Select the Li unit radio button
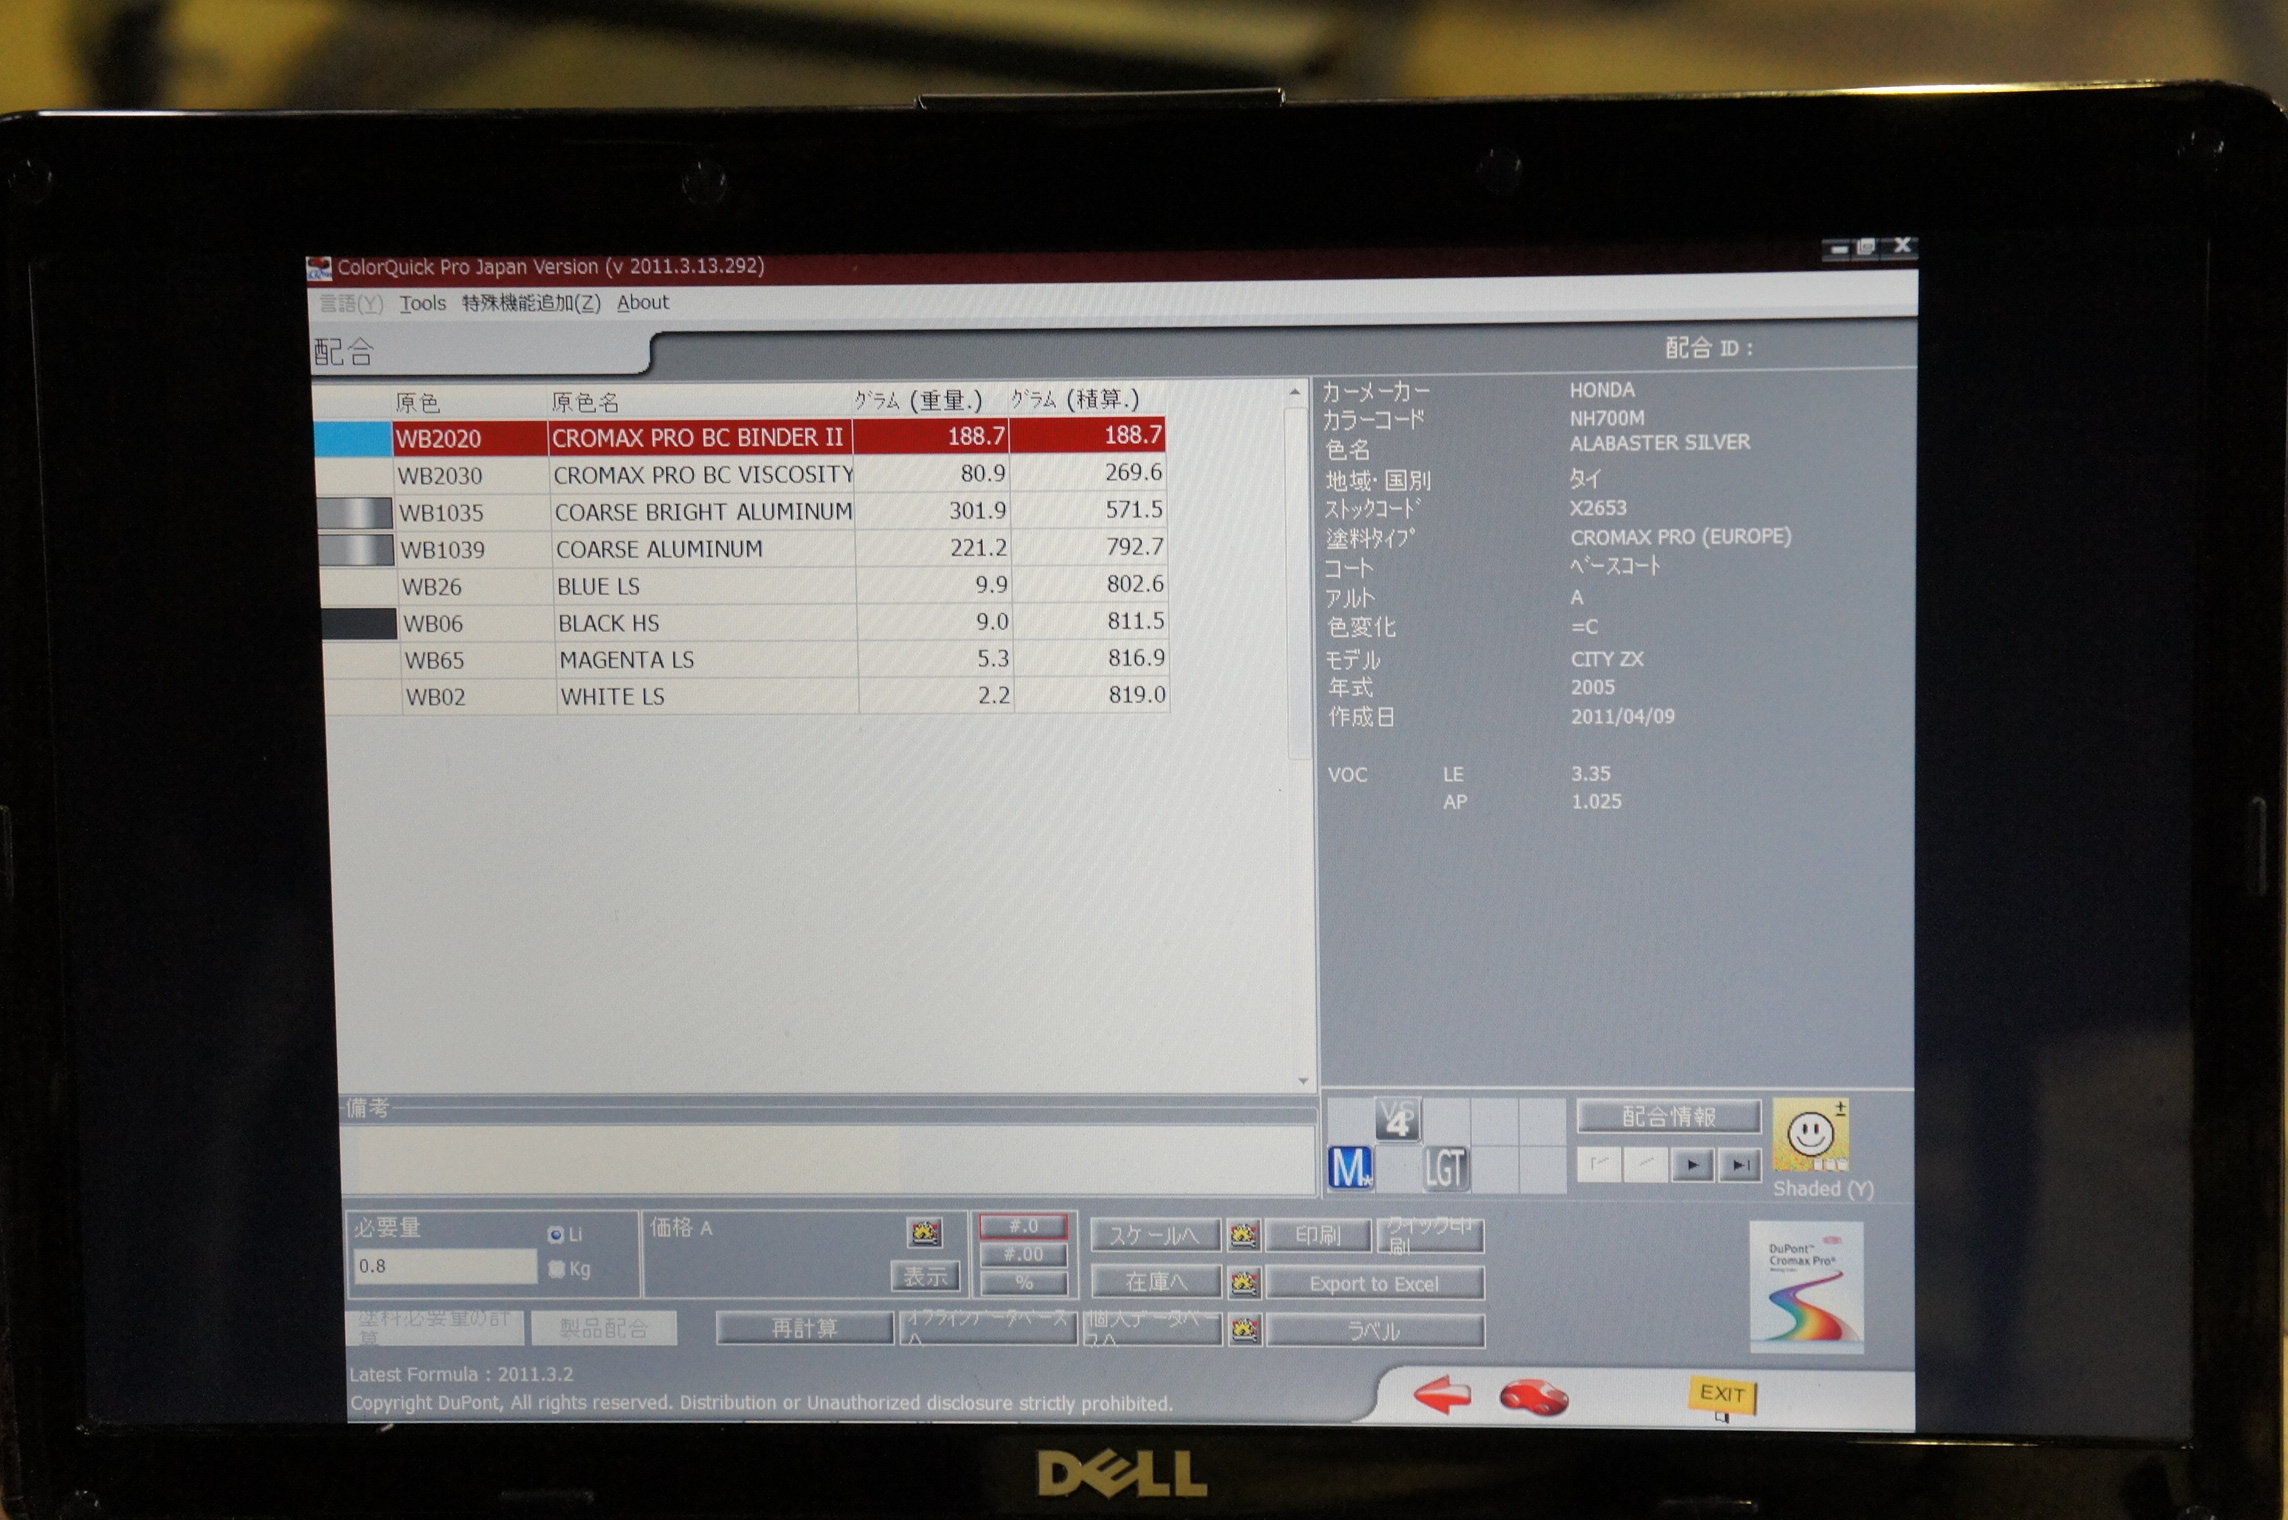 pos(556,1235)
